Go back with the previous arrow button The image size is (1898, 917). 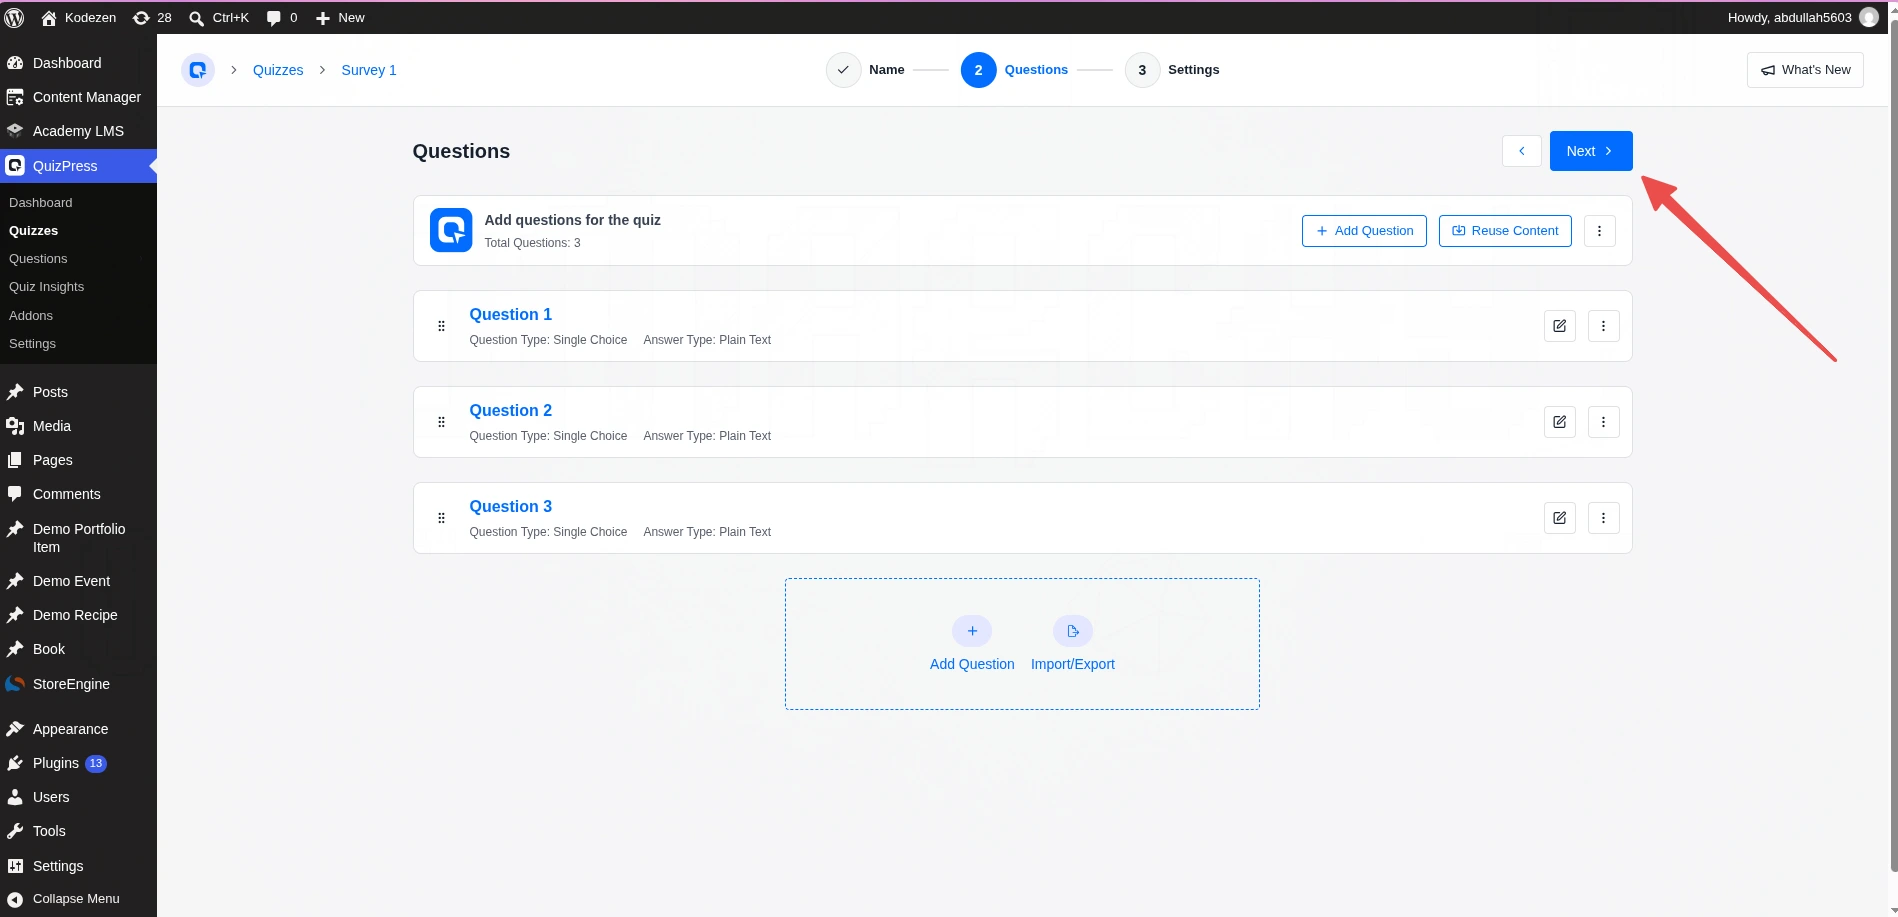tap(1522, 151)
